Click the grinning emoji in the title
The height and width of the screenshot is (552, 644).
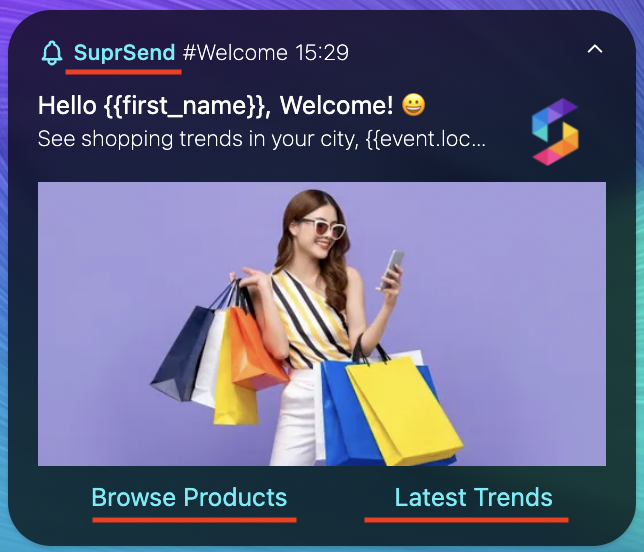tap(414, 105)
